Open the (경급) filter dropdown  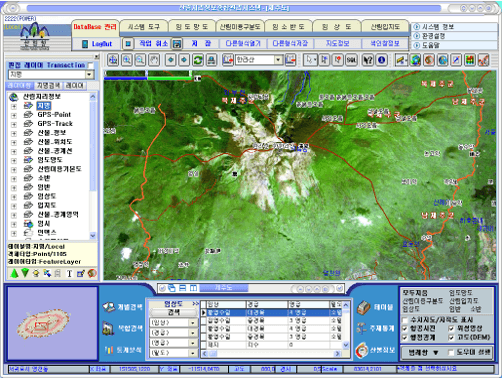coord(193,333)
